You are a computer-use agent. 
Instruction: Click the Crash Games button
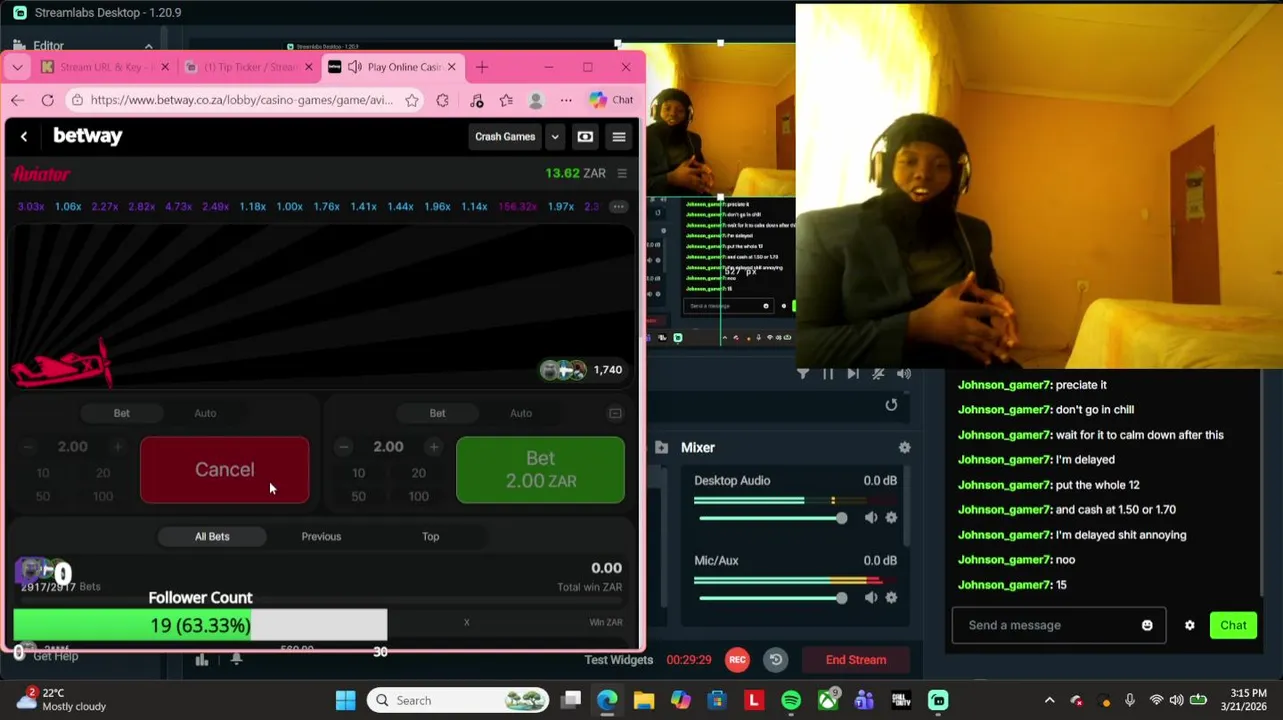pos(505,137)
